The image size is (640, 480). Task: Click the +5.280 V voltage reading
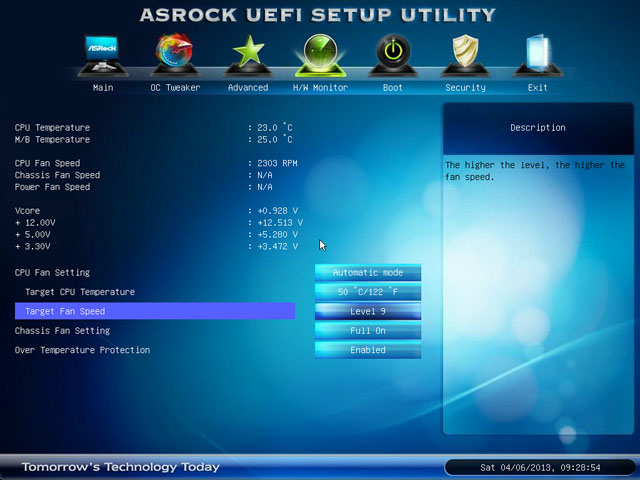(x=278, y=234)
